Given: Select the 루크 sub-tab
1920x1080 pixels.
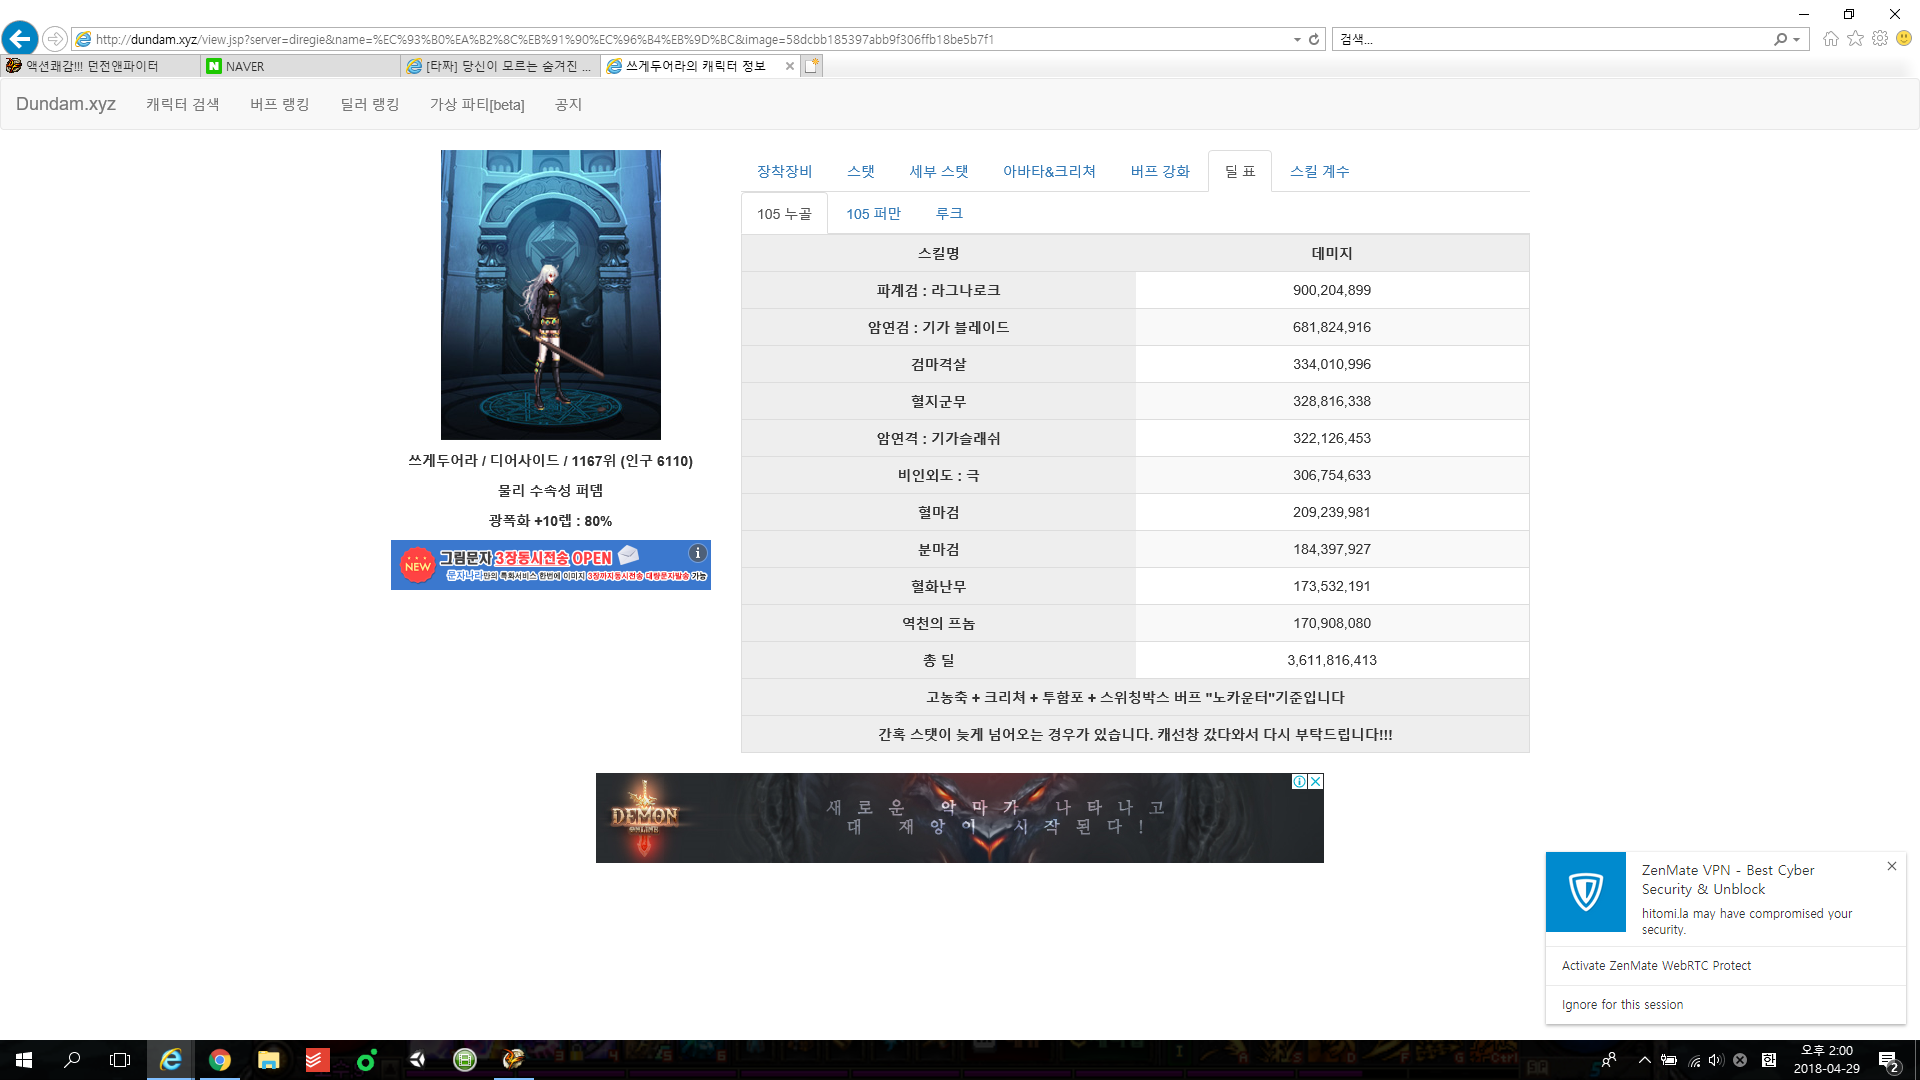Looking at the screenshot, I should (x=949, y=213).
